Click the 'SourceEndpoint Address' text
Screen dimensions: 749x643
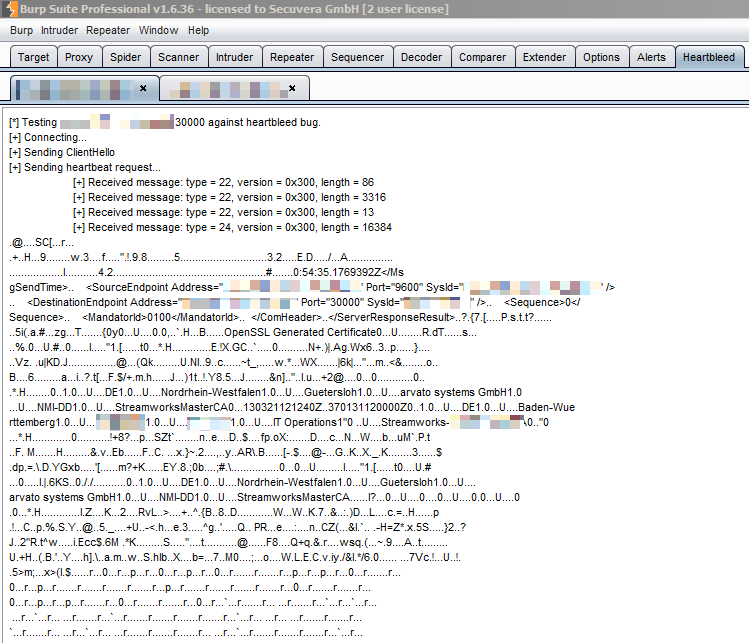(152, 287)
